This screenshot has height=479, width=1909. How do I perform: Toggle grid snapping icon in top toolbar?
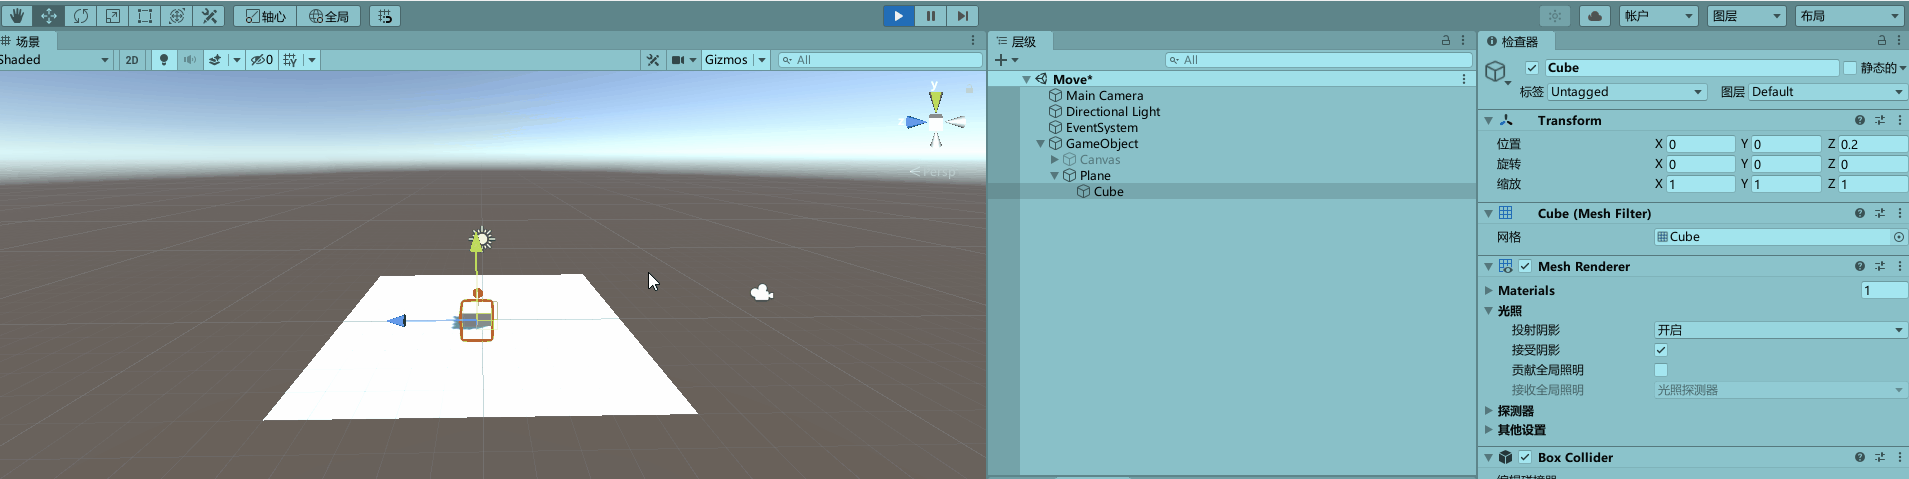point(385,16)
